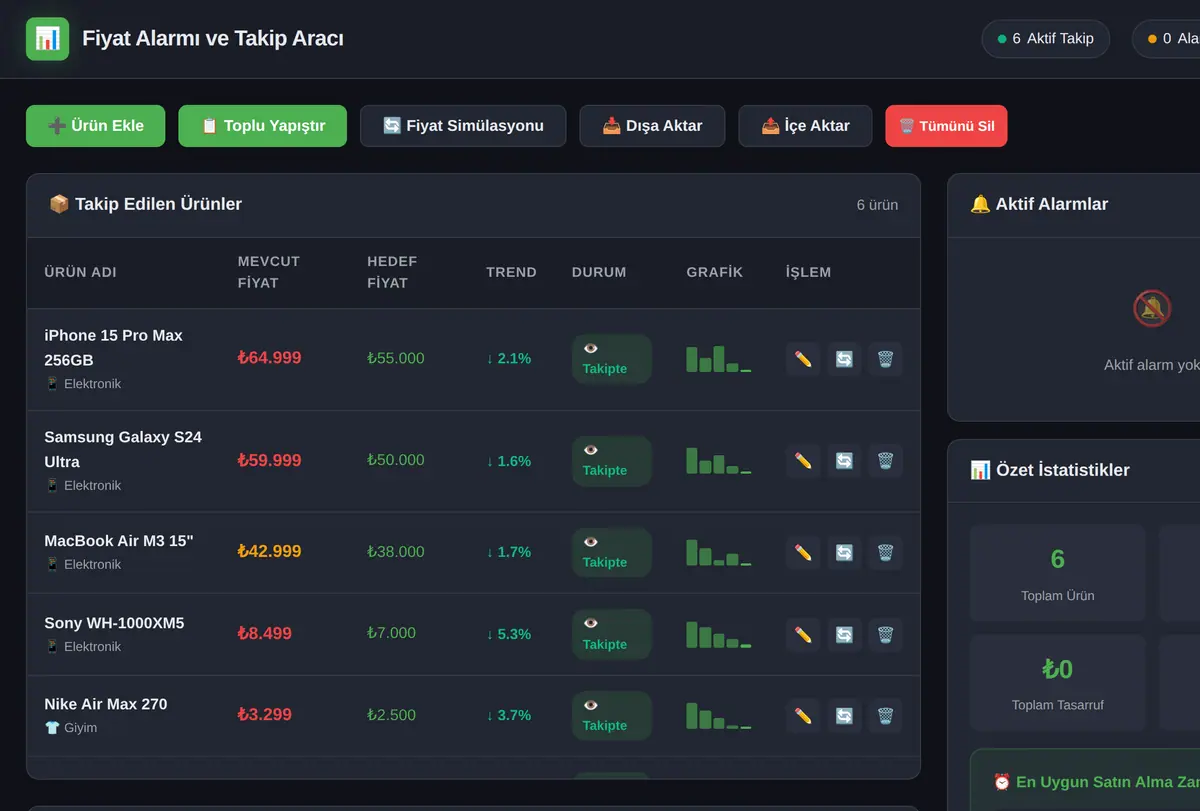Refresh Nike Air Max 270 price
The width and height of the screenshot is (1200, 811).
(x=844, y=716)
